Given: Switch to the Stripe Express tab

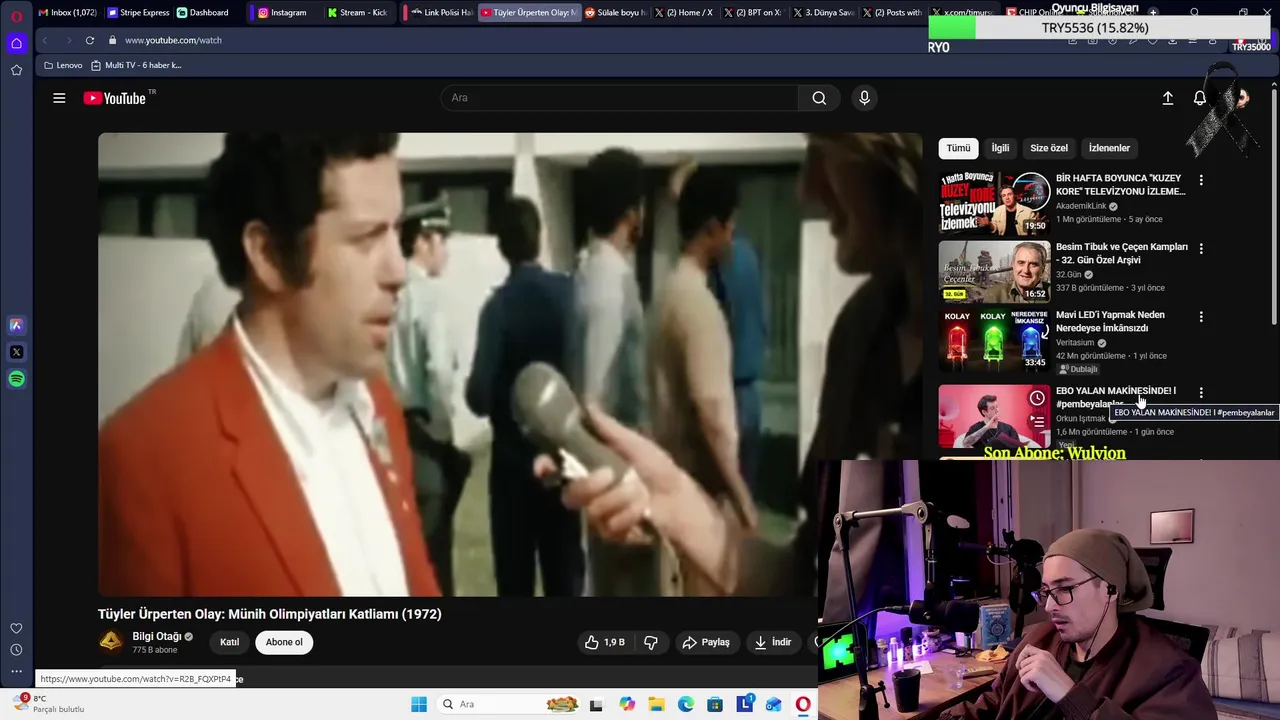Looking at the screenshot, I should pyautogui.click(x=138, y=12).
